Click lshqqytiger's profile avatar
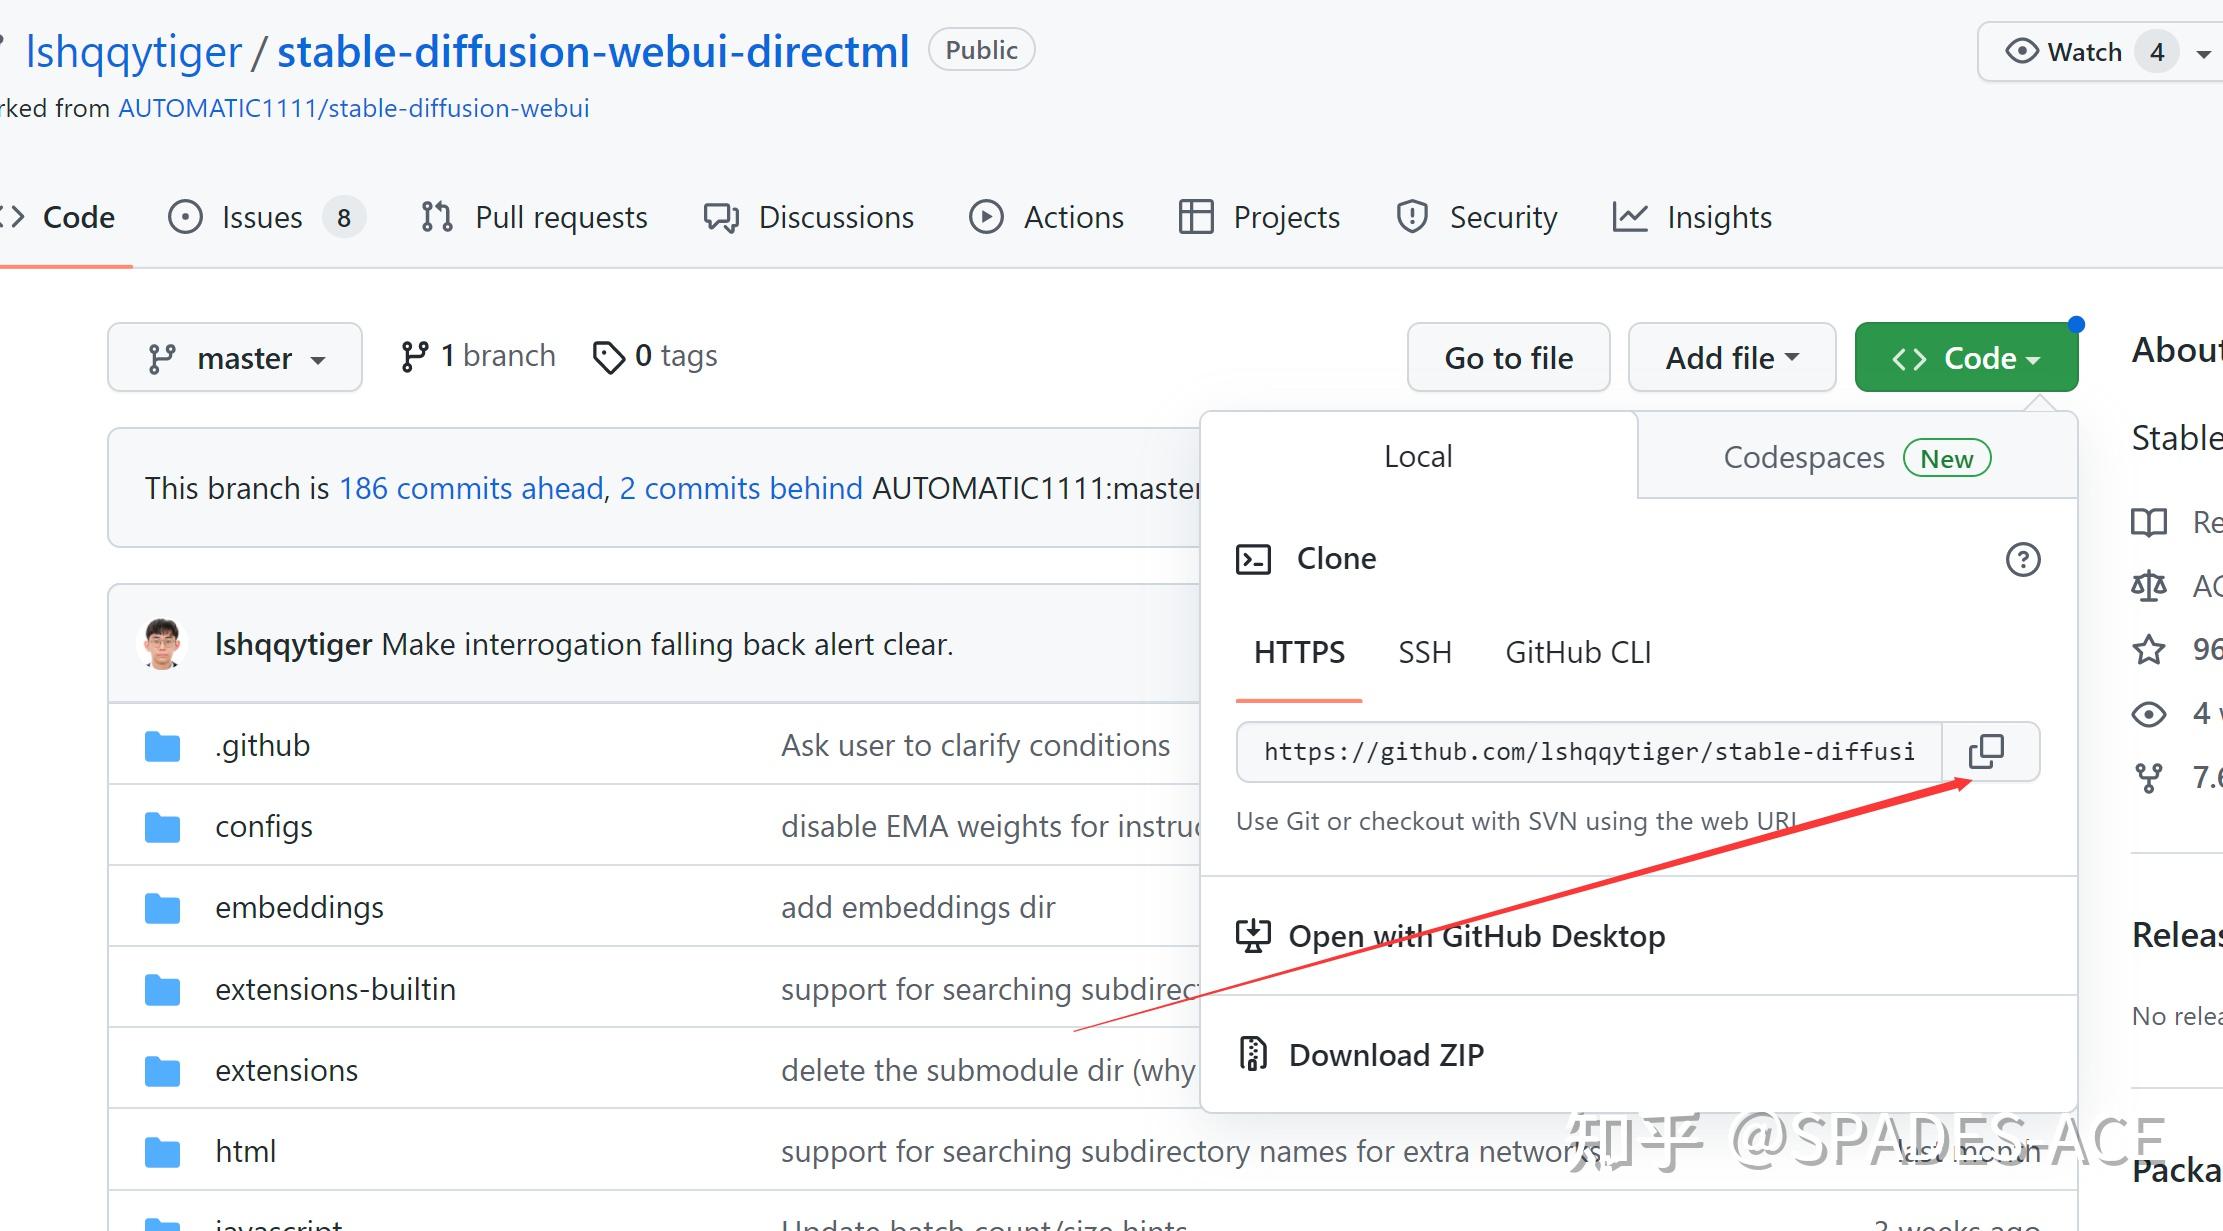 coord(162,643)
